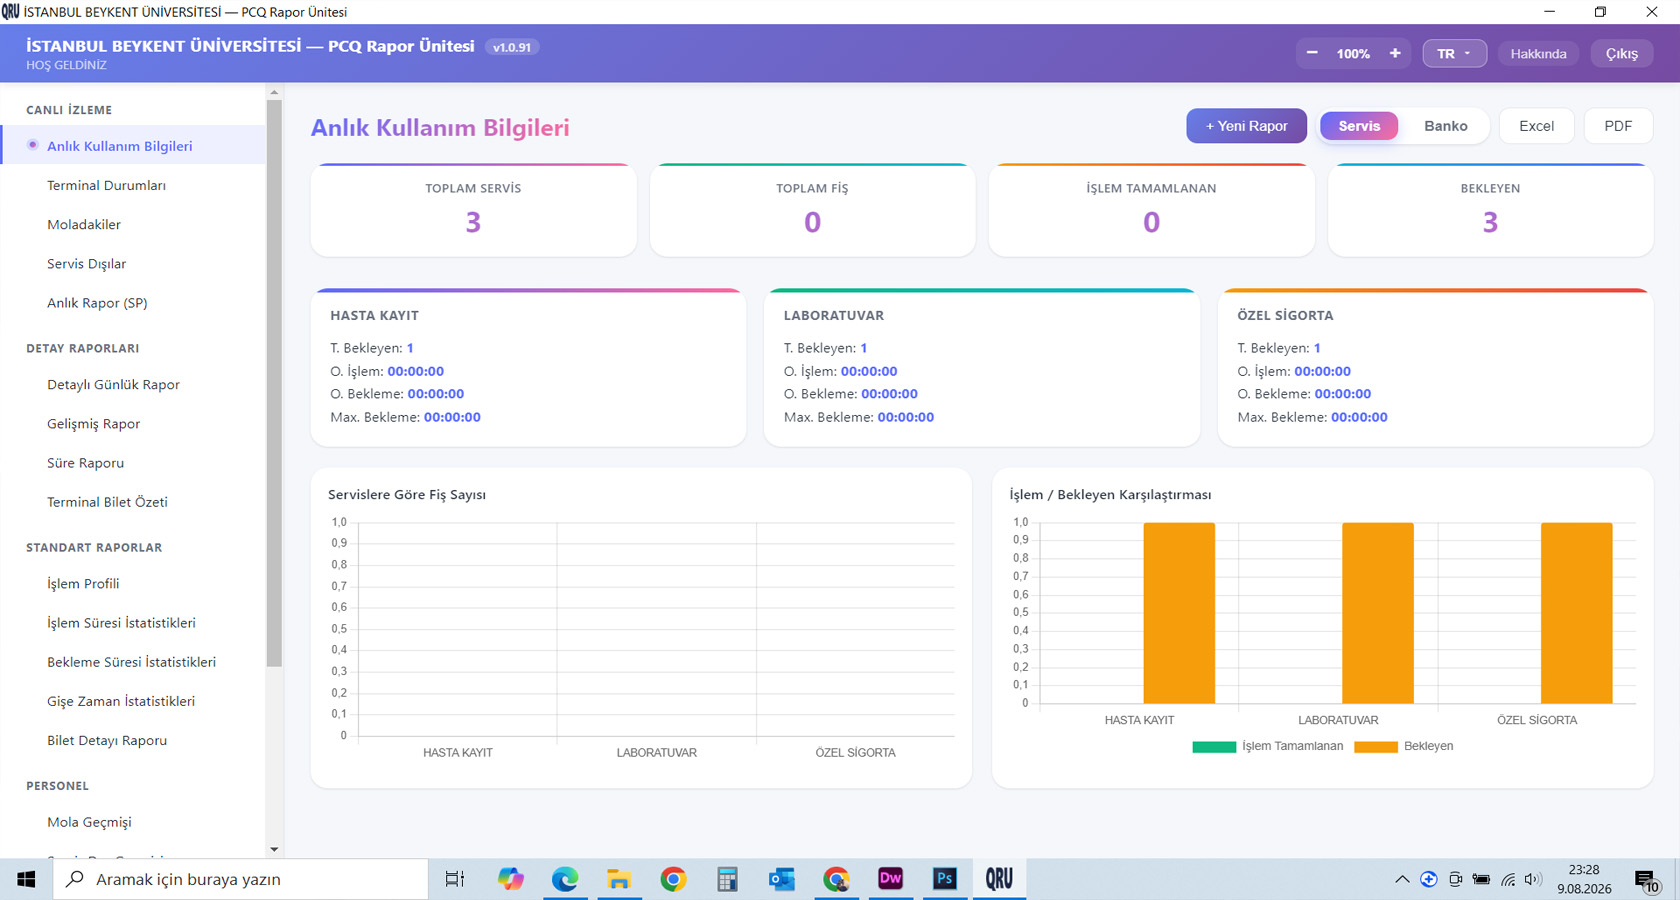This screenshot has height=900, width=1680.
Task: Click the sidebar scrollbar up arrow
Action: pos(274,92)
